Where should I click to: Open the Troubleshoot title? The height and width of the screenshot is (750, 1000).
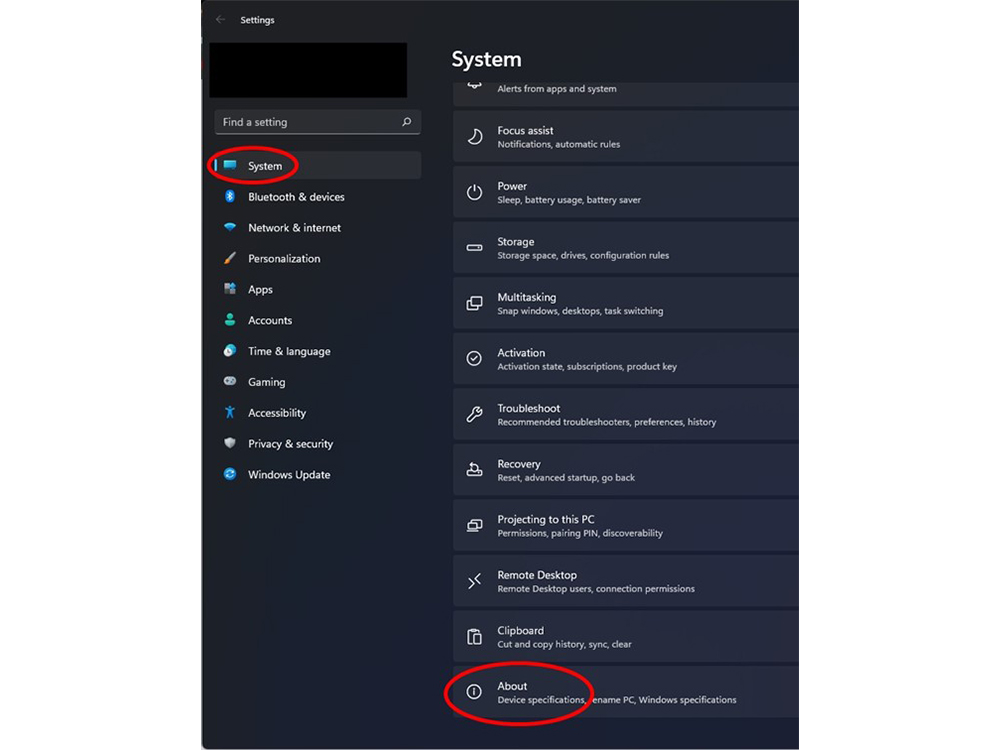[x=528, y=408]
